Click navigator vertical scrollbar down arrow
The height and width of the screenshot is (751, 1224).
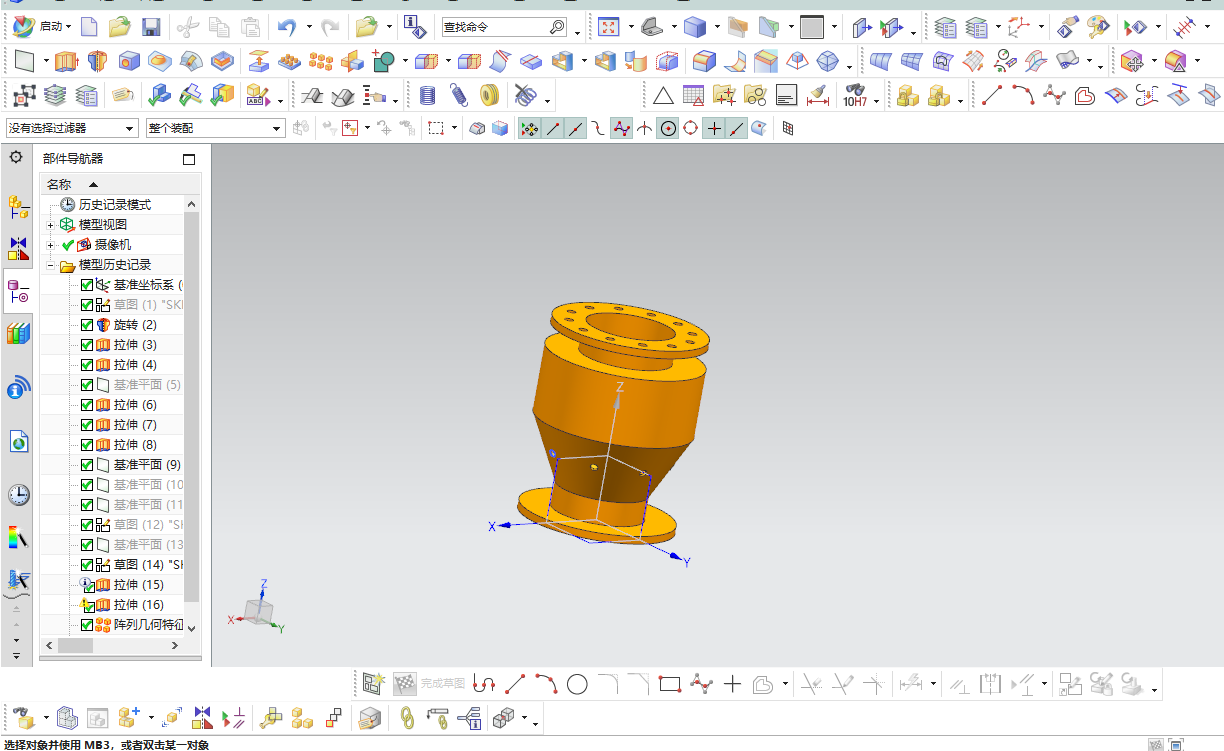192,627
